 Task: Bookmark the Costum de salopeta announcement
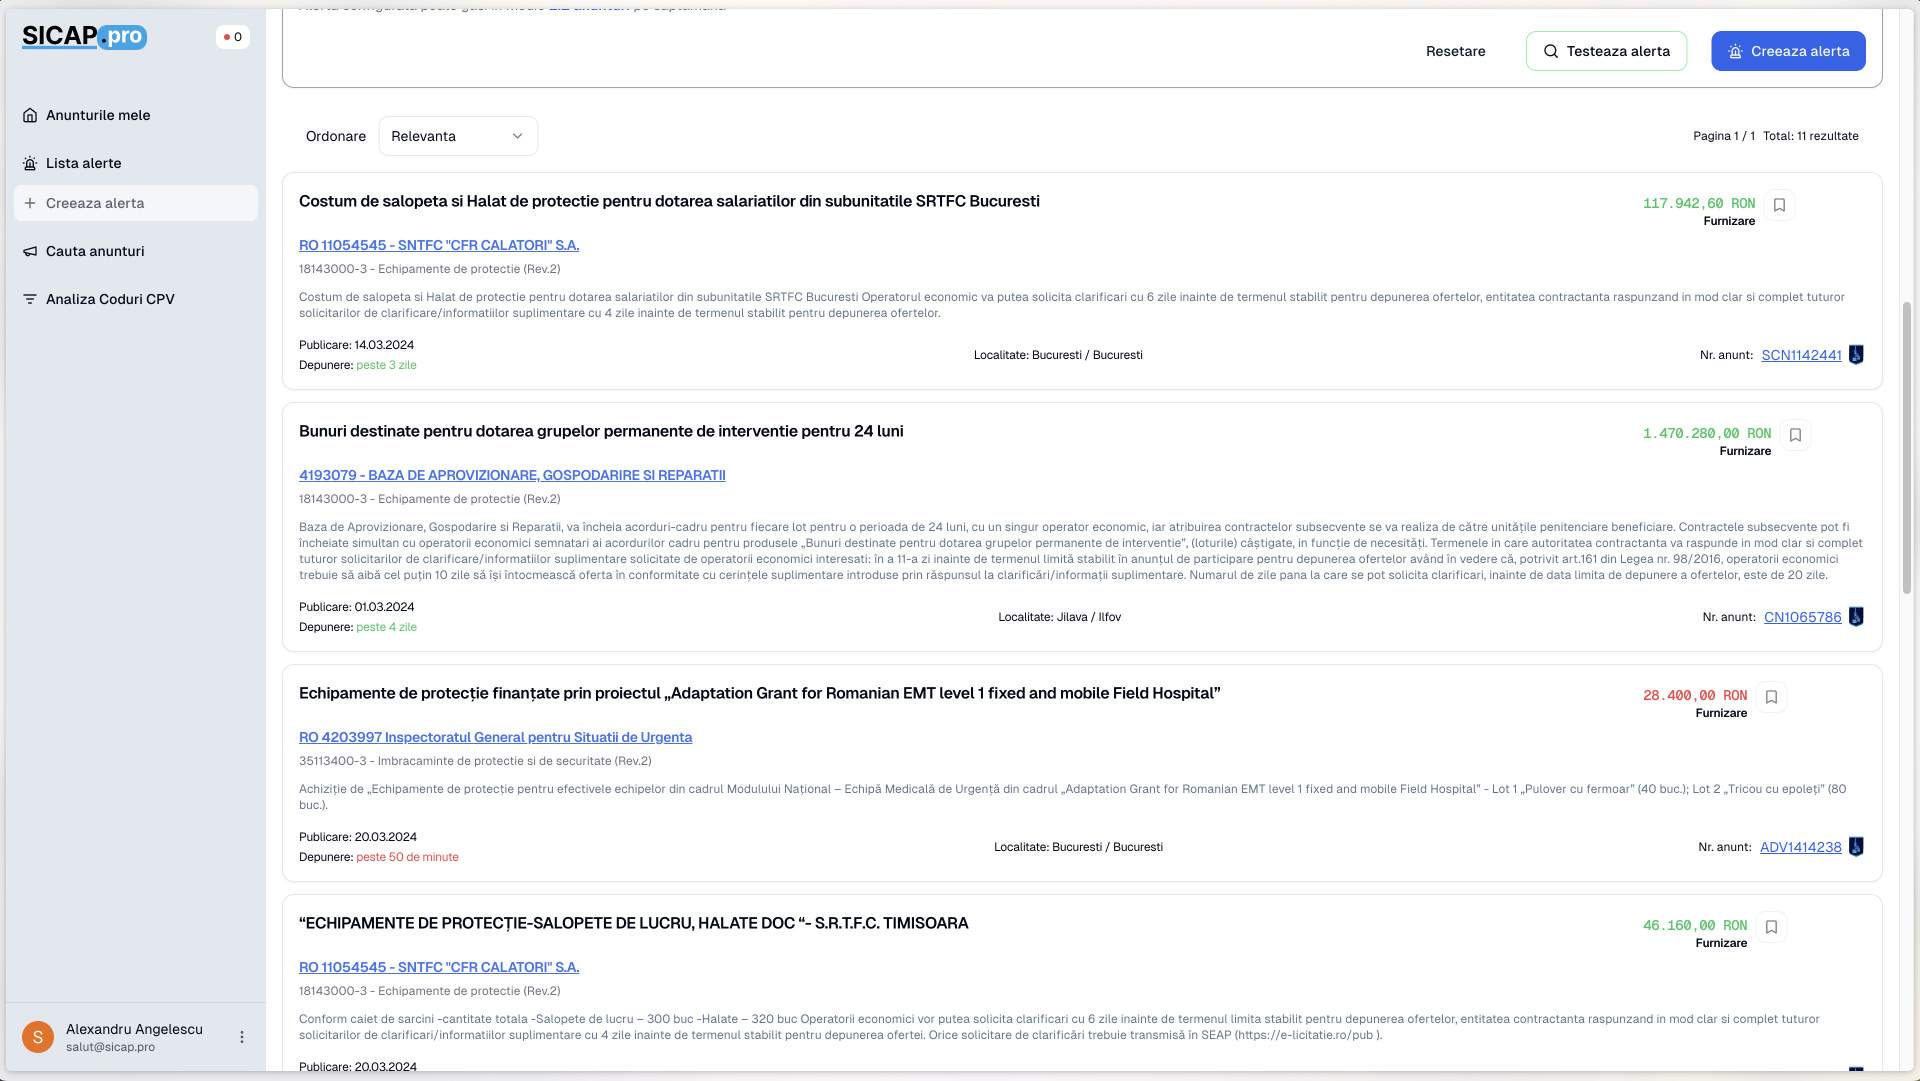click(x=1779, y=205)
